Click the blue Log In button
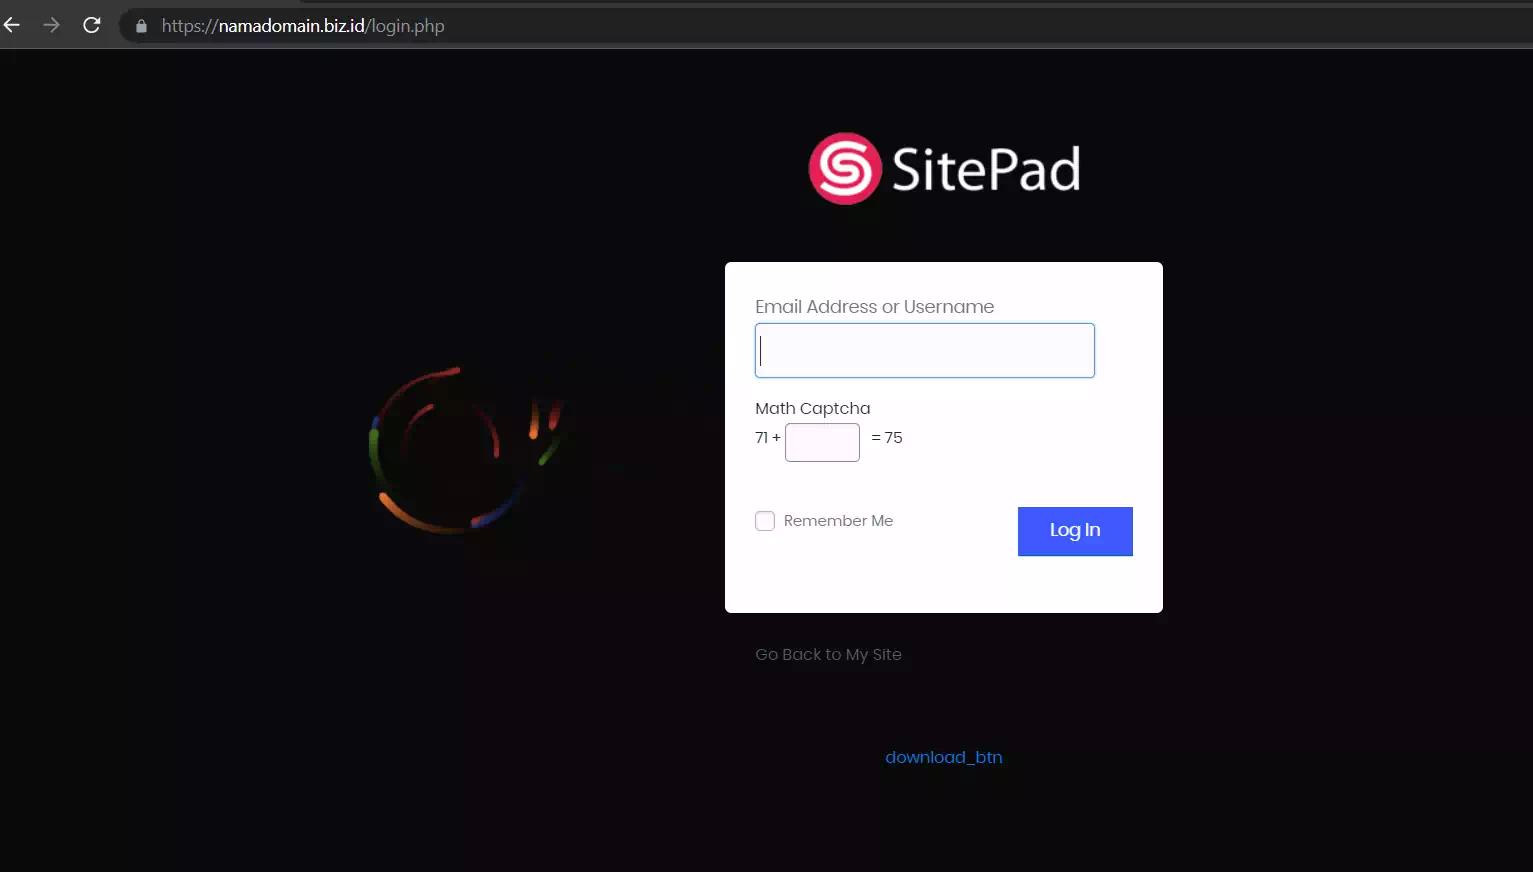The height and width of the screenshot is (872, 1533). click(1075, 531)
